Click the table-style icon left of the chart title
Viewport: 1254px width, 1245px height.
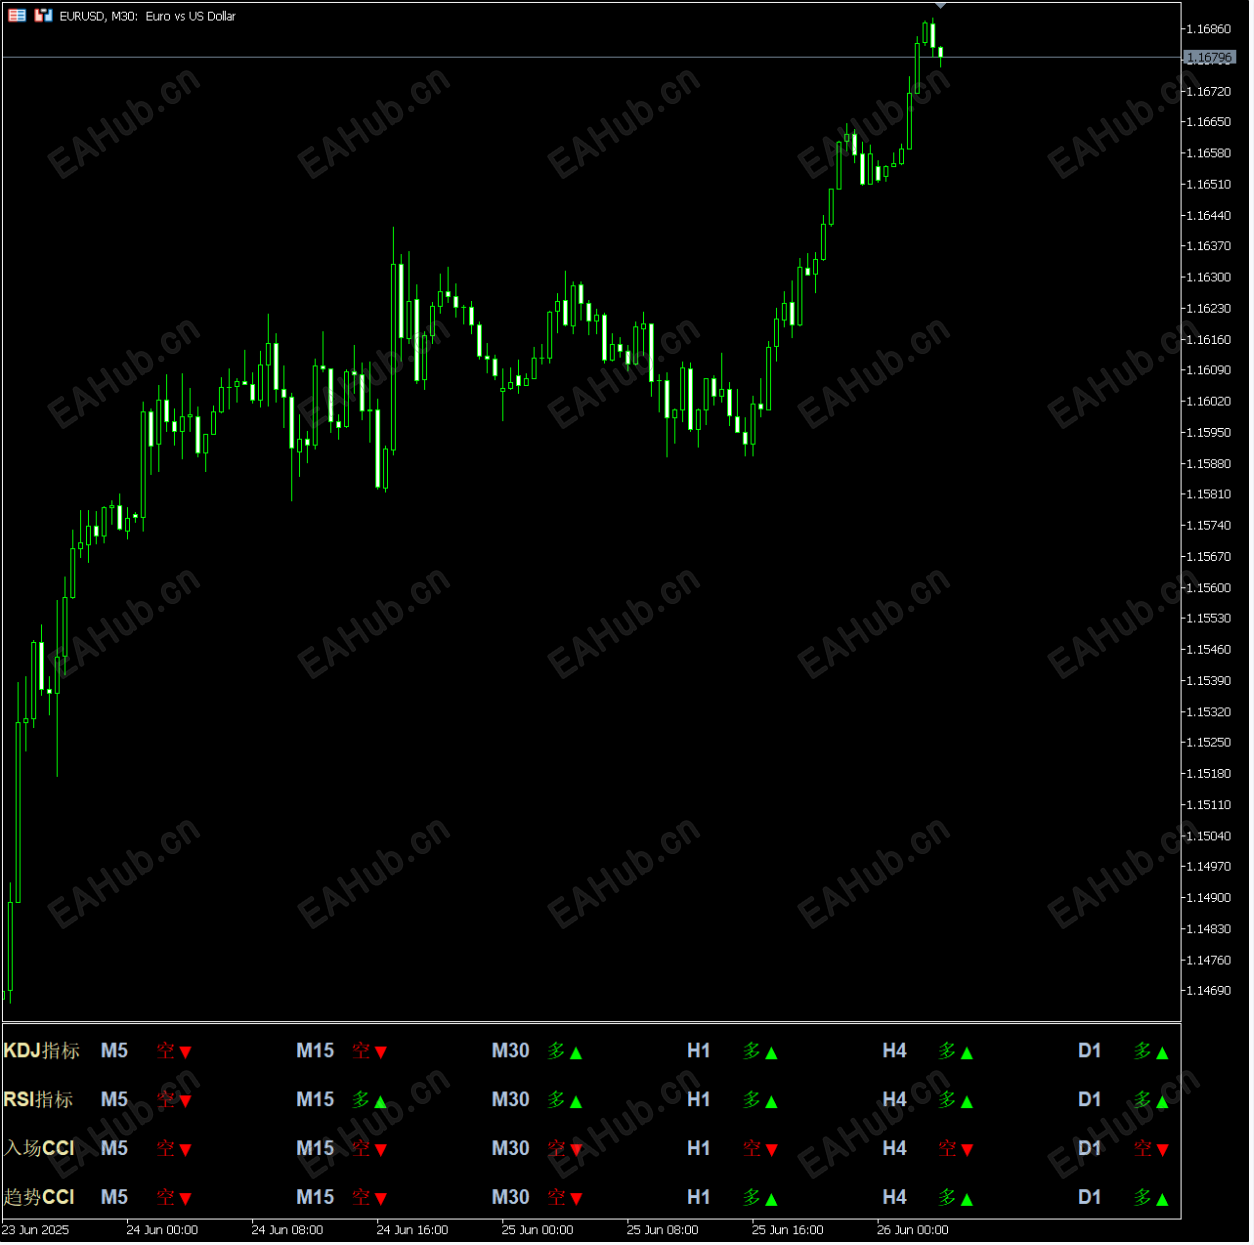pyautogui.click(x=17, y=16)
